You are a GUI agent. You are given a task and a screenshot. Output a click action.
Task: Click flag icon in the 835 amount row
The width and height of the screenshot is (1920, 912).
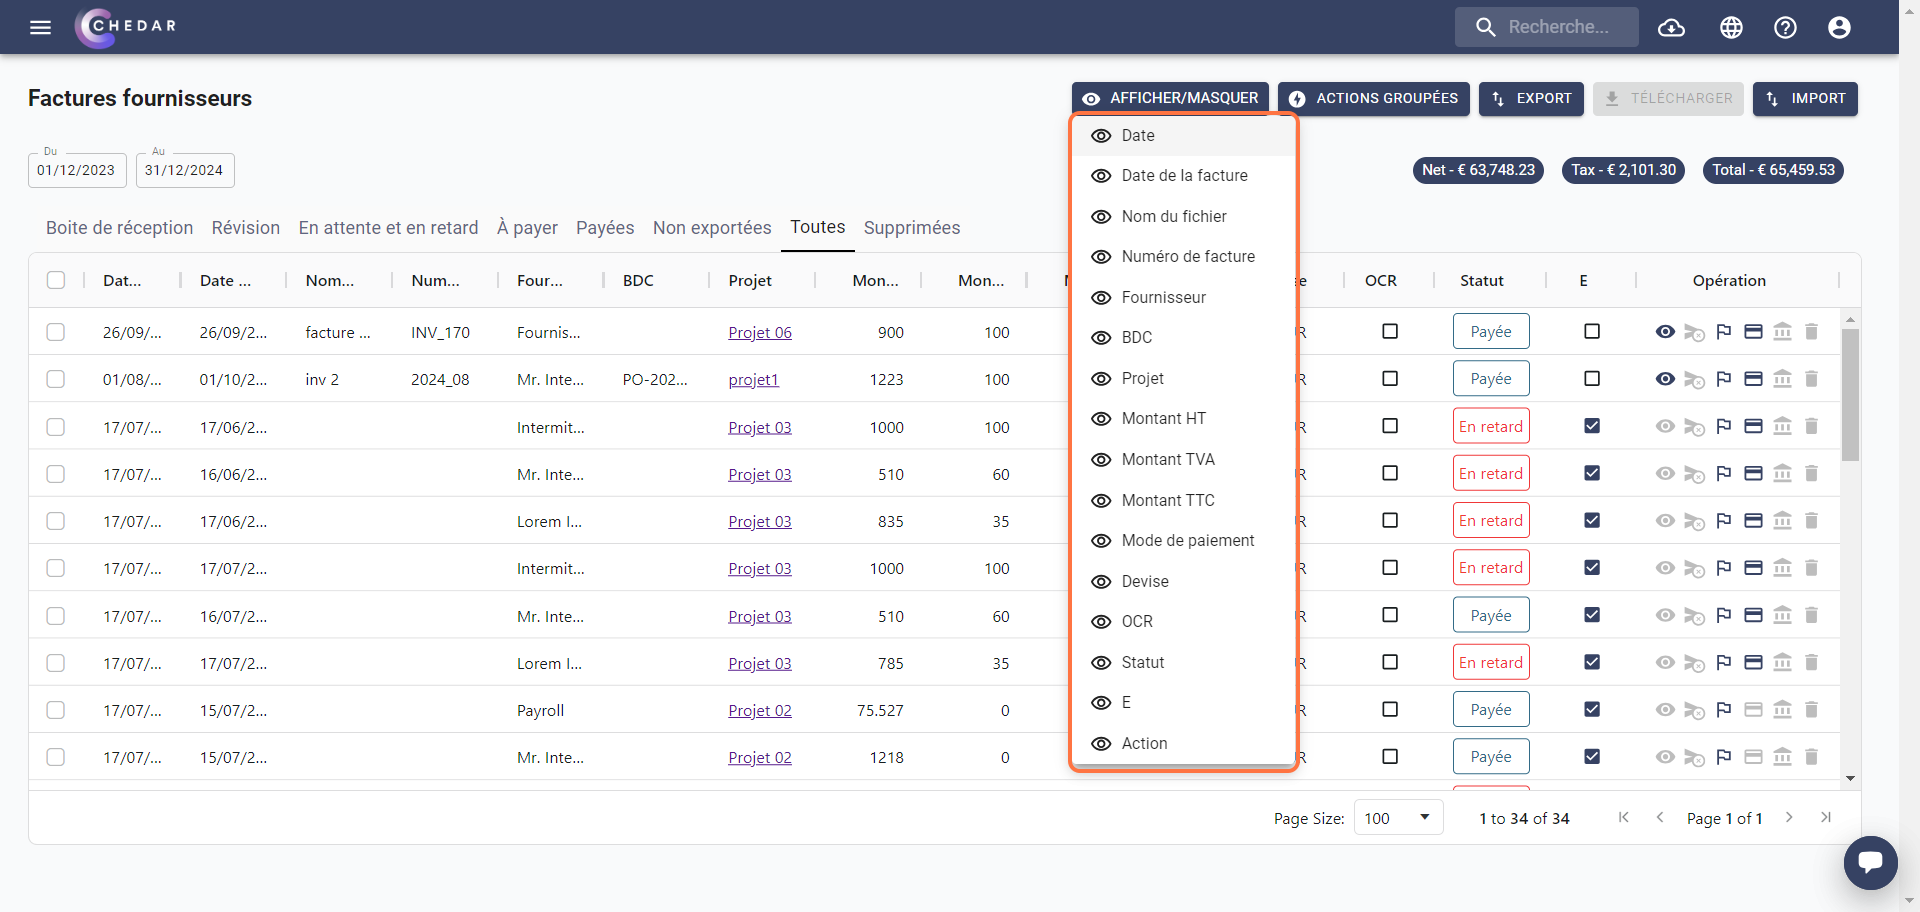point(1723,521)
